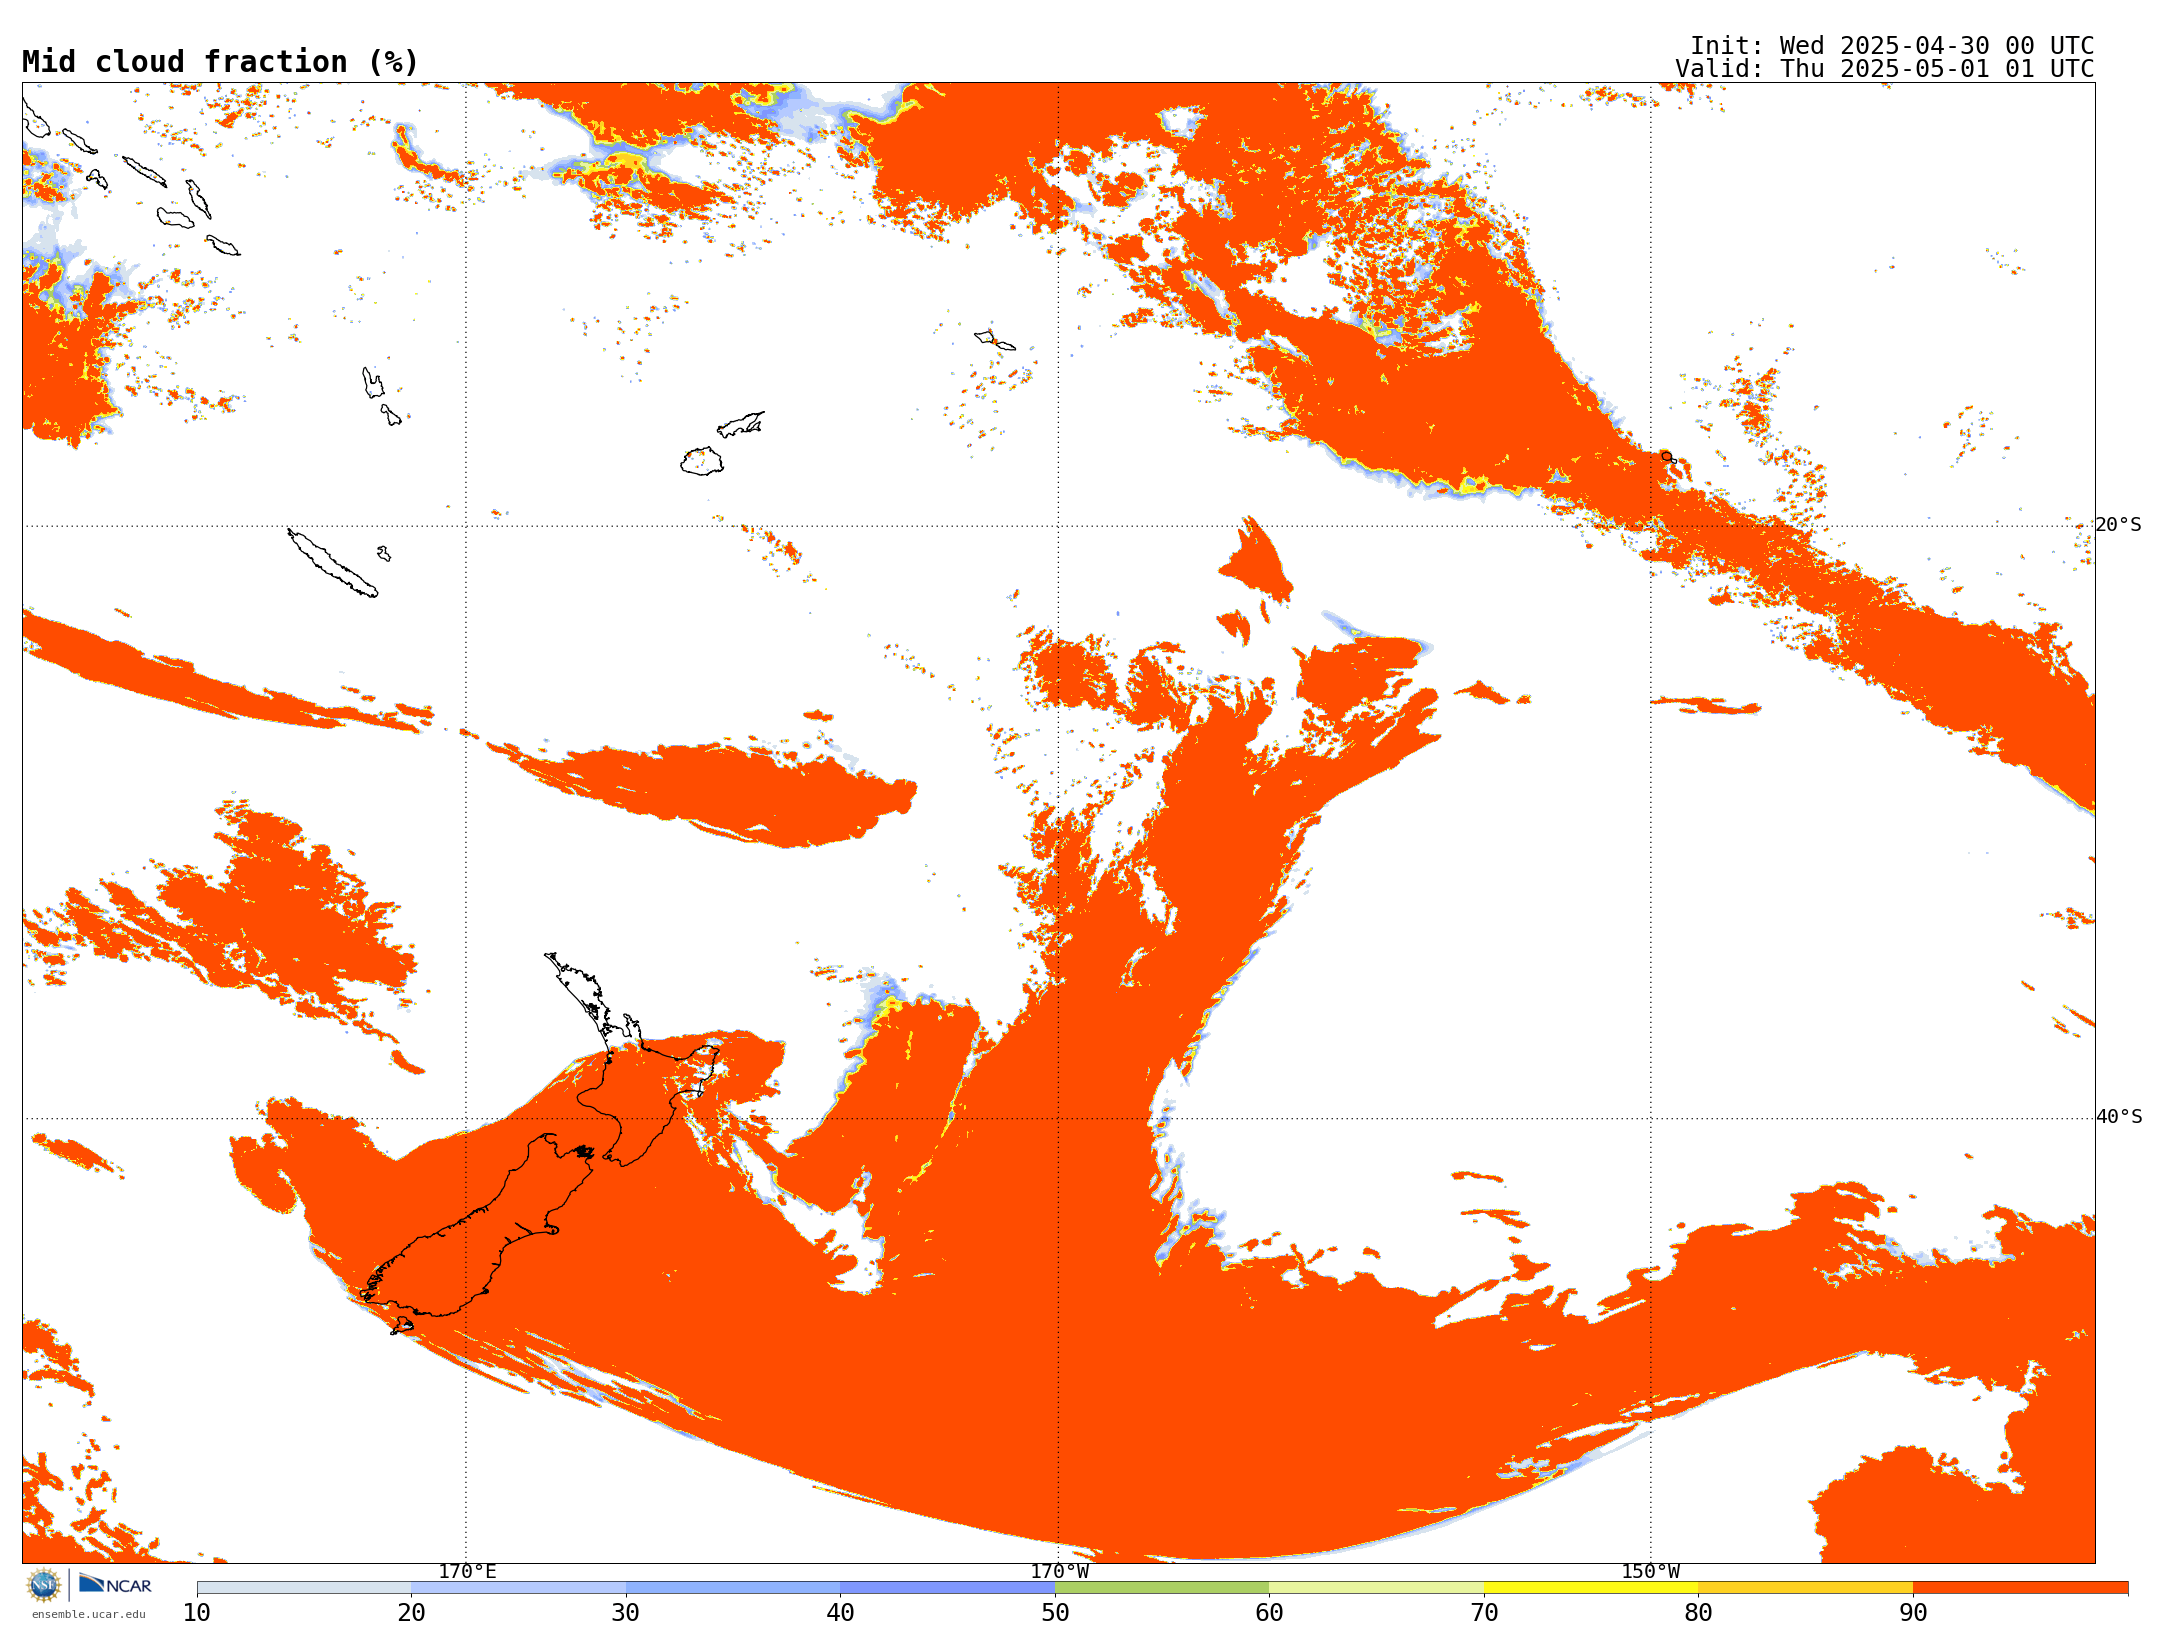Screen dimensions: 2160x1626
Task: Pick the 60–70 pale yellow-green colorbar segment
Action: (1376, 1588)
